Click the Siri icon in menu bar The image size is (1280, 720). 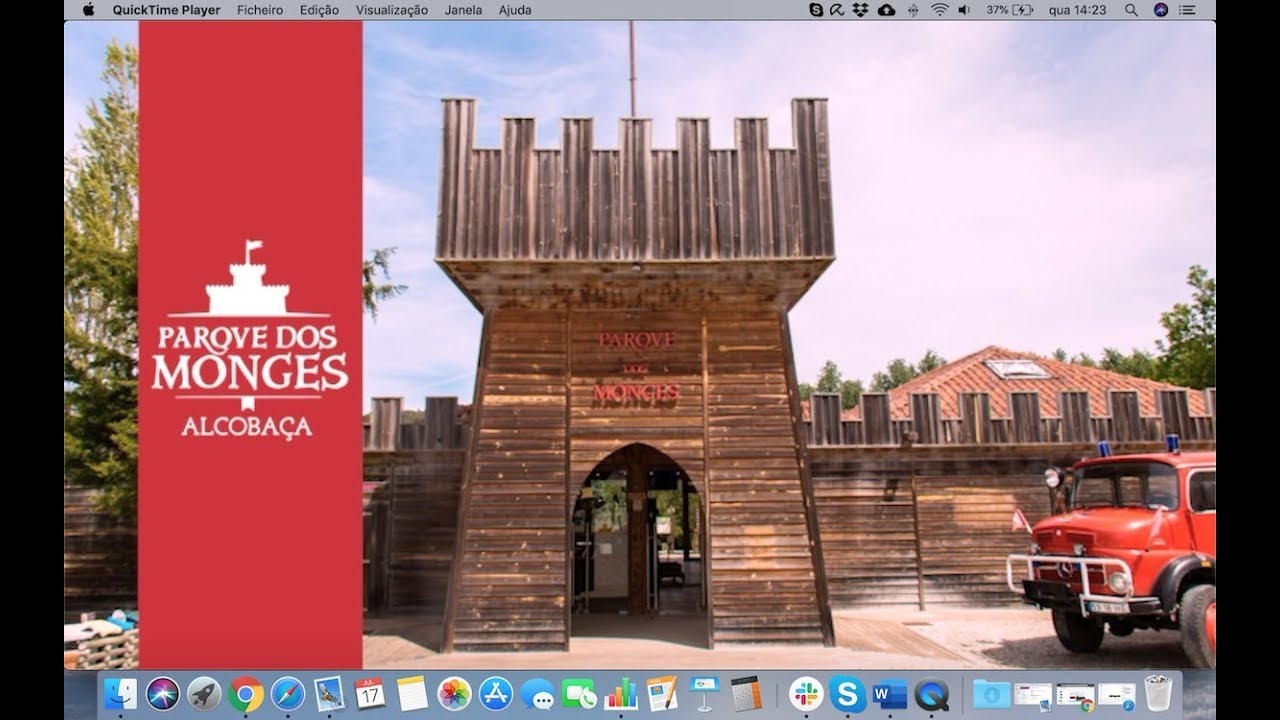1160,10
